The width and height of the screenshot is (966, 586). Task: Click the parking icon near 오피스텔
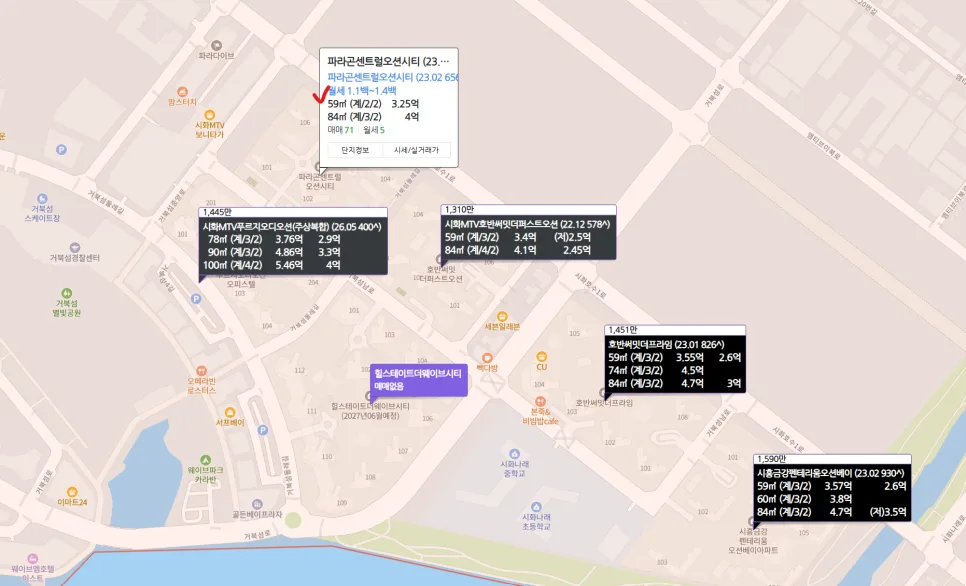(x=196, y=299)
